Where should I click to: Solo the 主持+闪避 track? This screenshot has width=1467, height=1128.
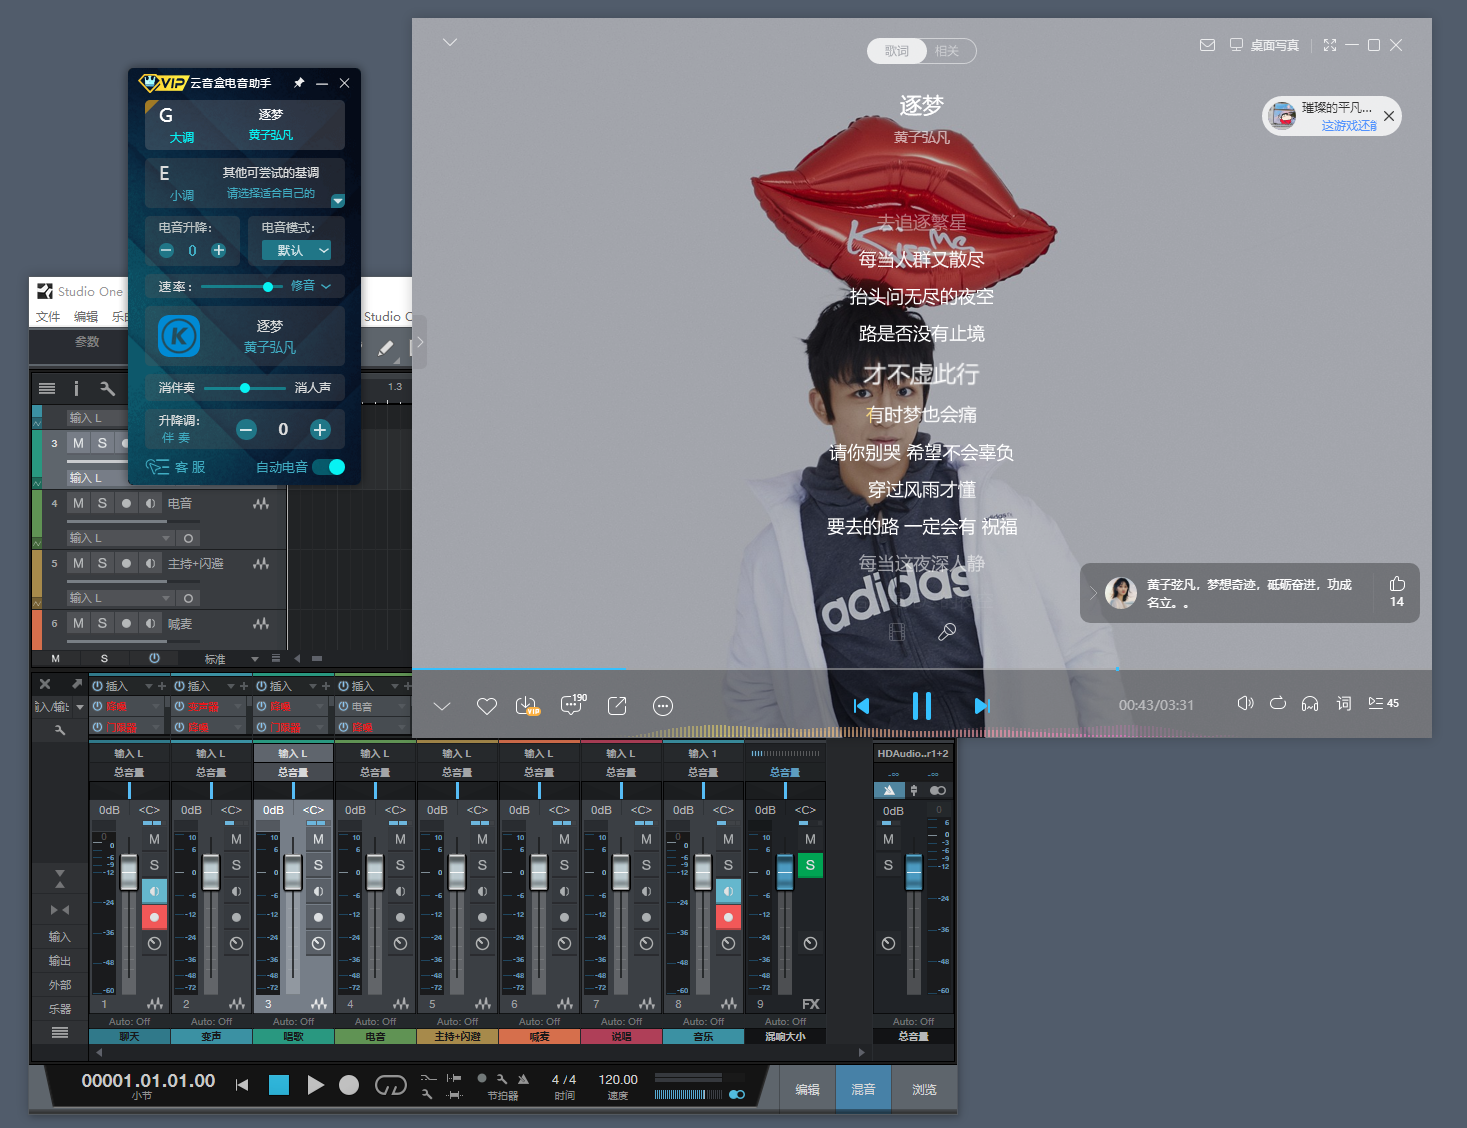tap(102, 563)
